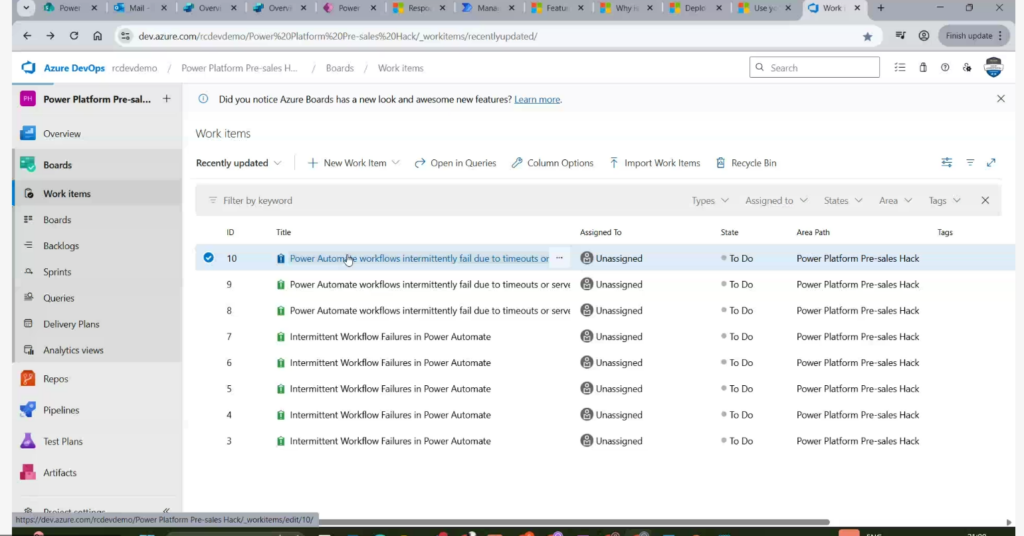This screenshot has height=536, width=1024.
Task: Open the Pipelines hub
Action: 61,411
